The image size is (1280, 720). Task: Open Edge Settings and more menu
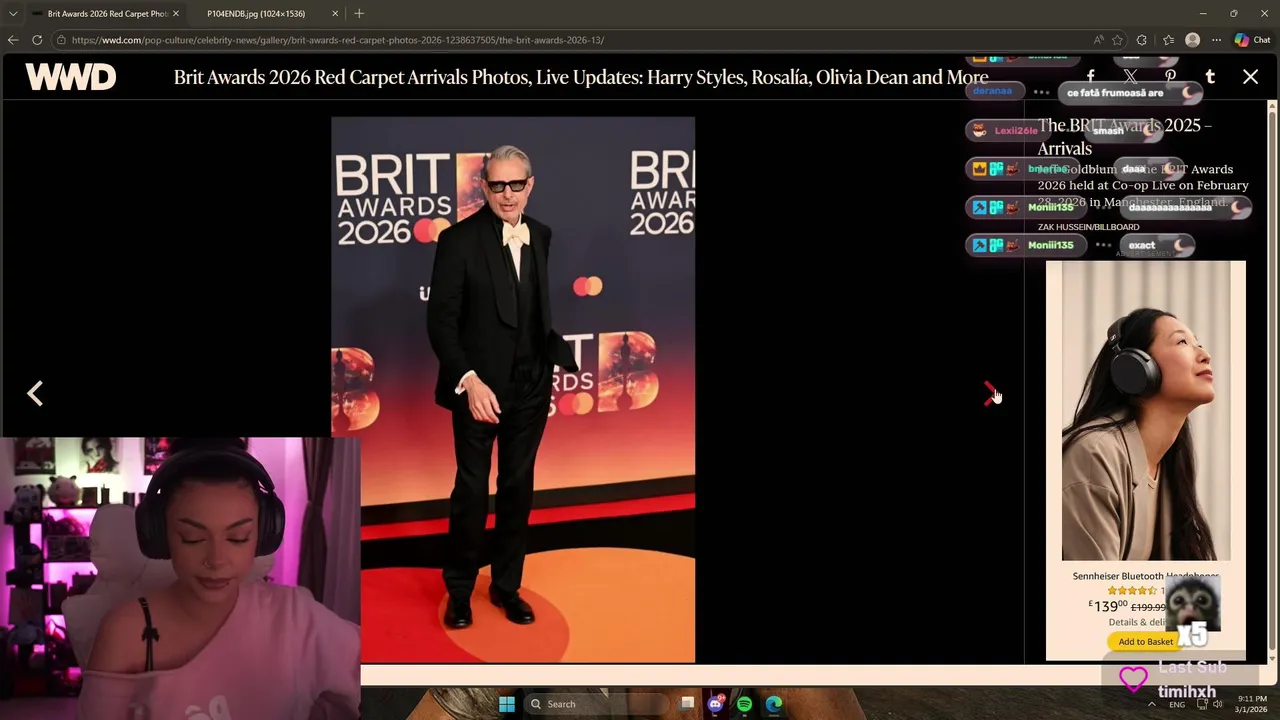coord(1216,40)
